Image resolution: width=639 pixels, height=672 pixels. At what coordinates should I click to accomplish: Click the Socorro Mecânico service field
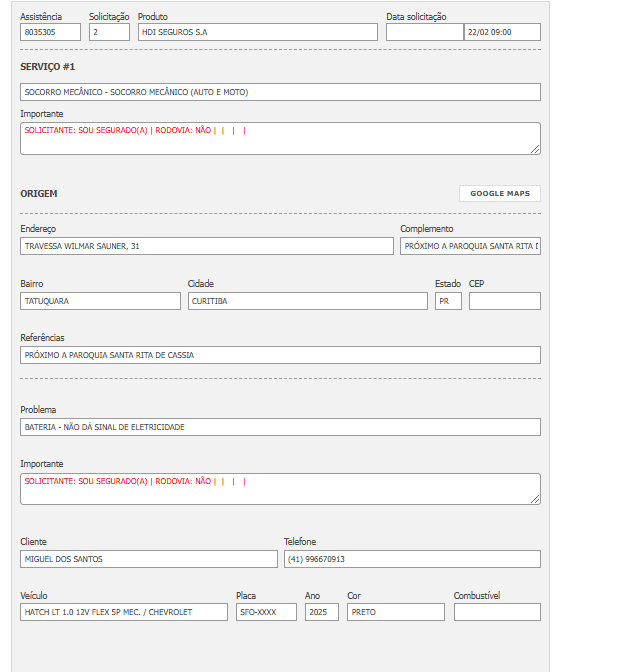click(280, 92)
